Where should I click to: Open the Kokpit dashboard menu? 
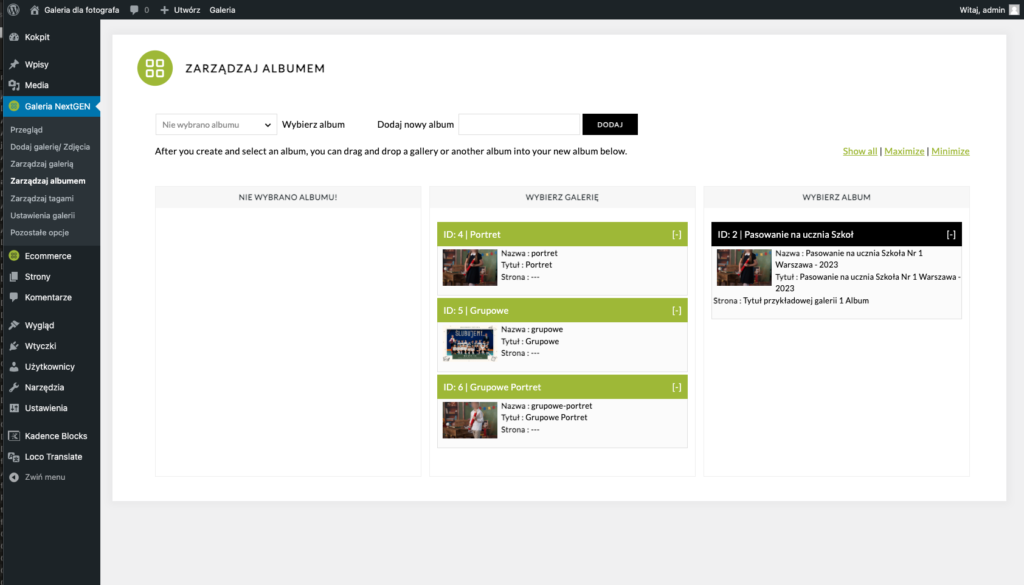tap(37, 37)
